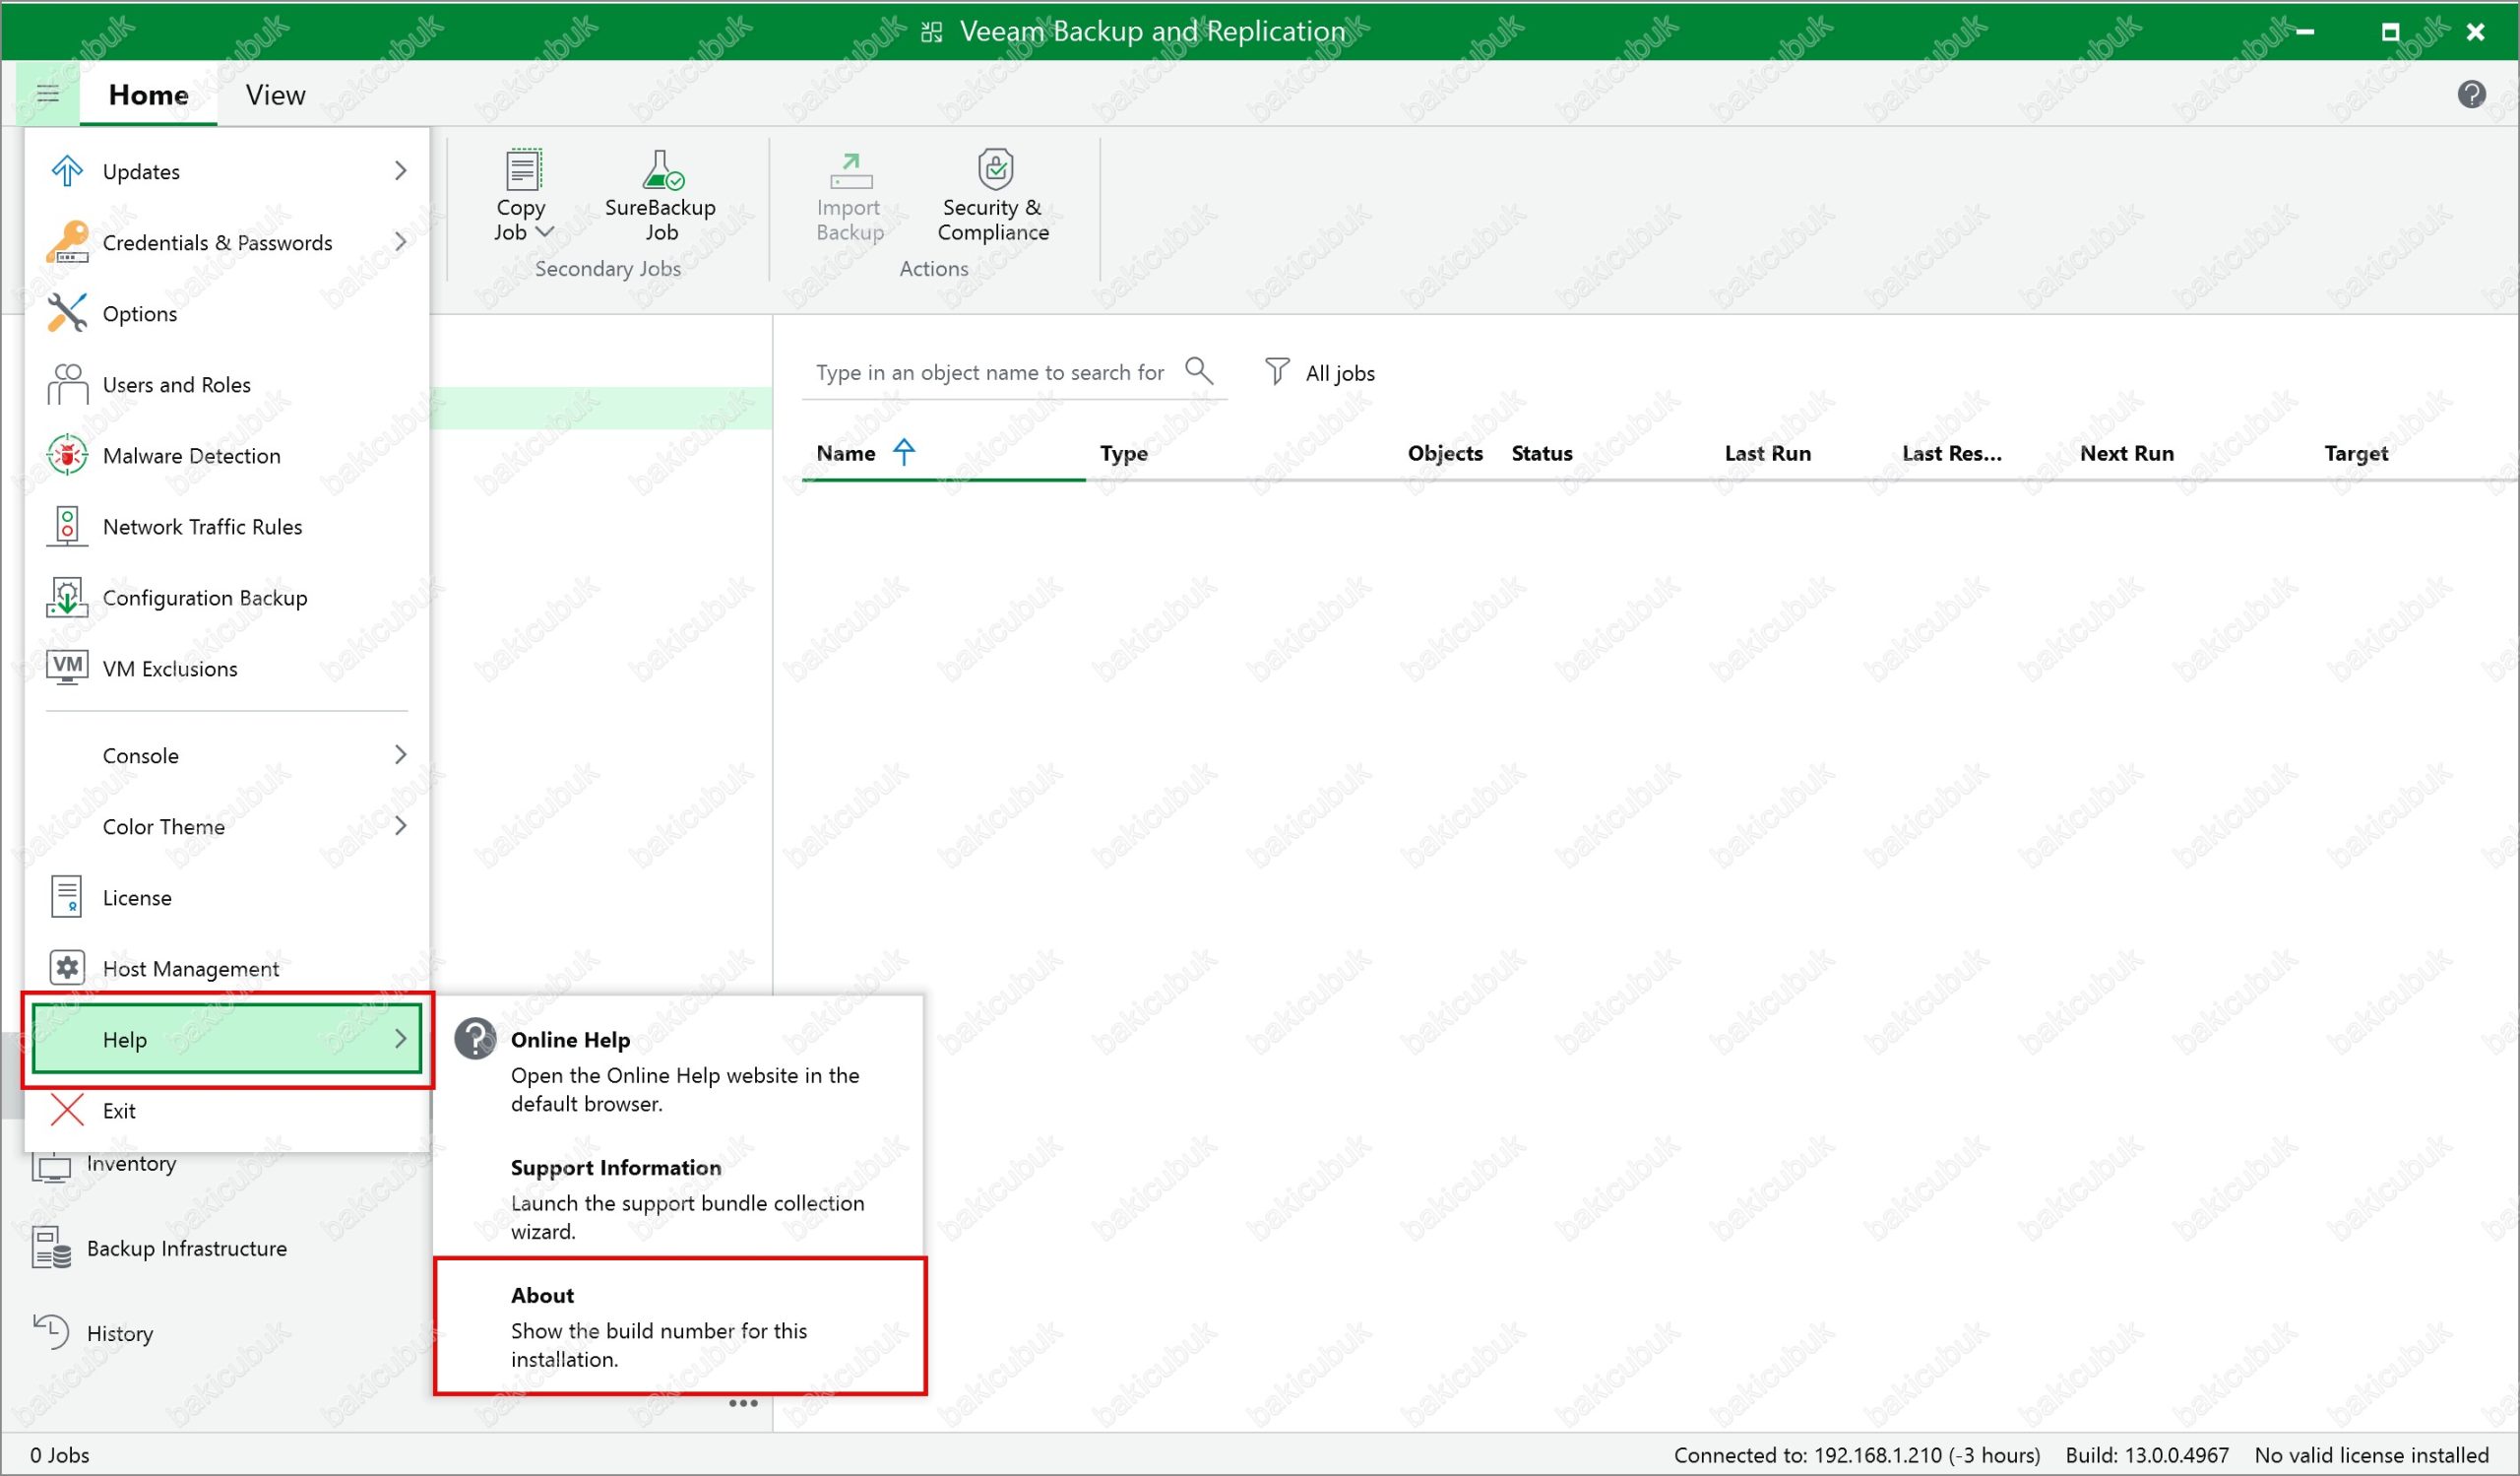This screenshot has width=2520, height=1476.
Task: Click the History clock icon
Action: [52, 1332]
